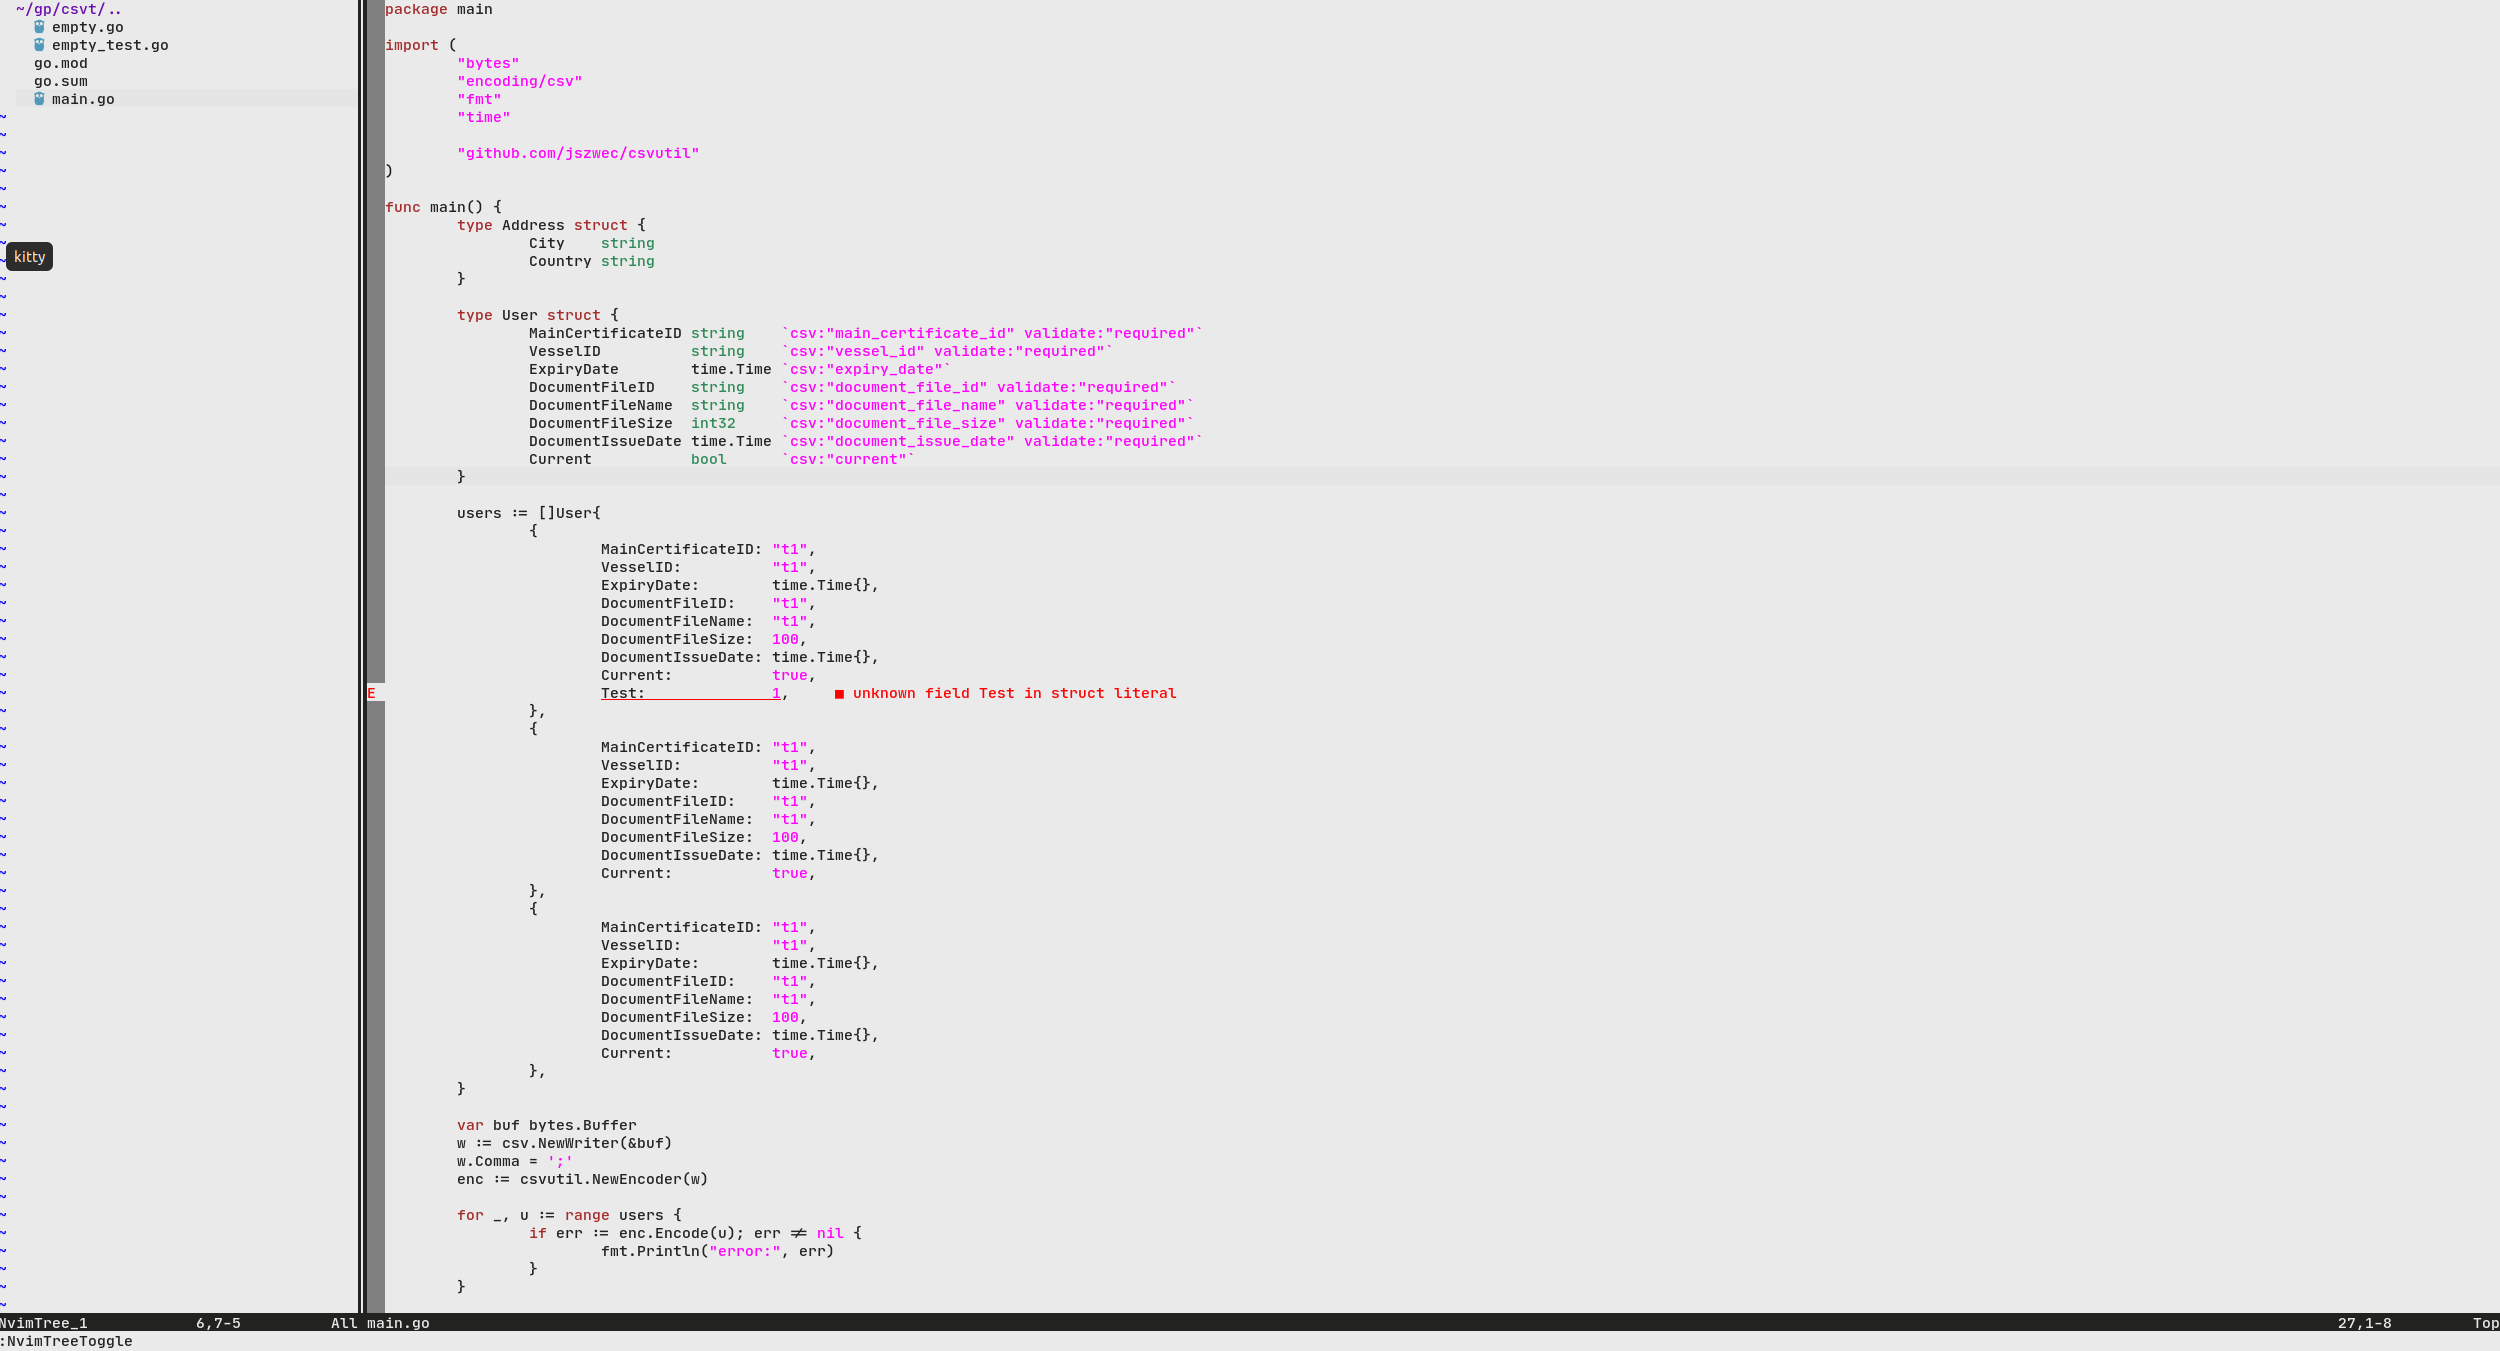Click the kitty tooltip label
The height and width of the screenshot is (1351, 2500).
(30, 257)
